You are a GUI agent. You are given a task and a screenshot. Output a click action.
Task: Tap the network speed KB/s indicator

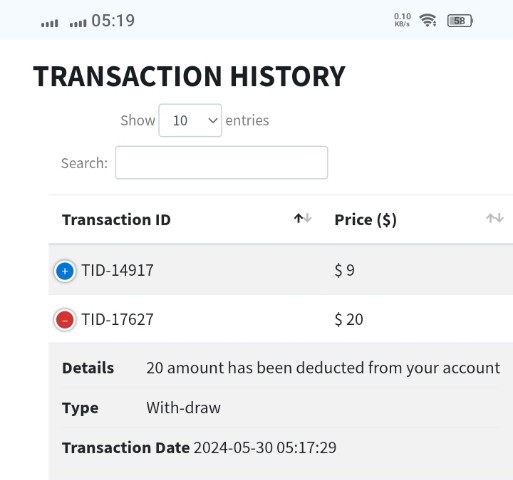point(402,20)
